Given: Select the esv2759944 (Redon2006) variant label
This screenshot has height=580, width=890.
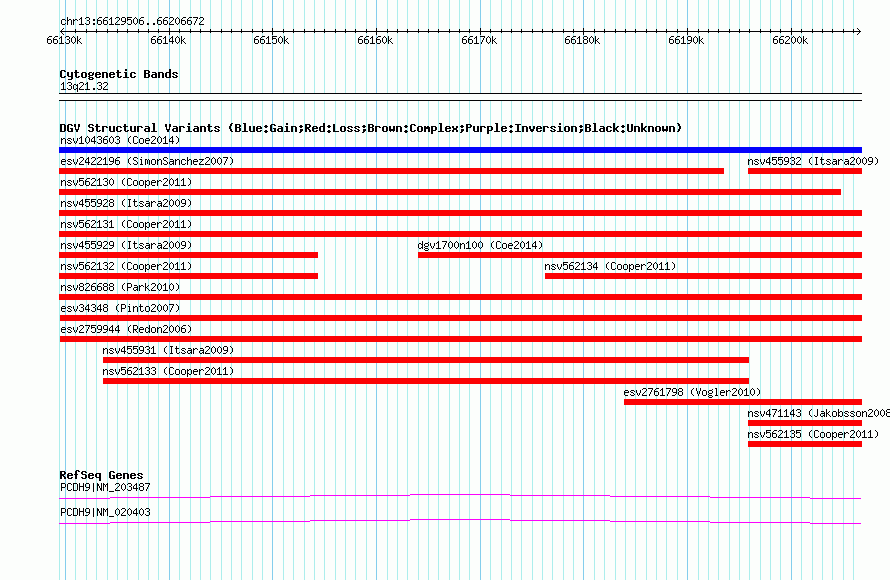Looking at the screenshot, I should point(126,329).
